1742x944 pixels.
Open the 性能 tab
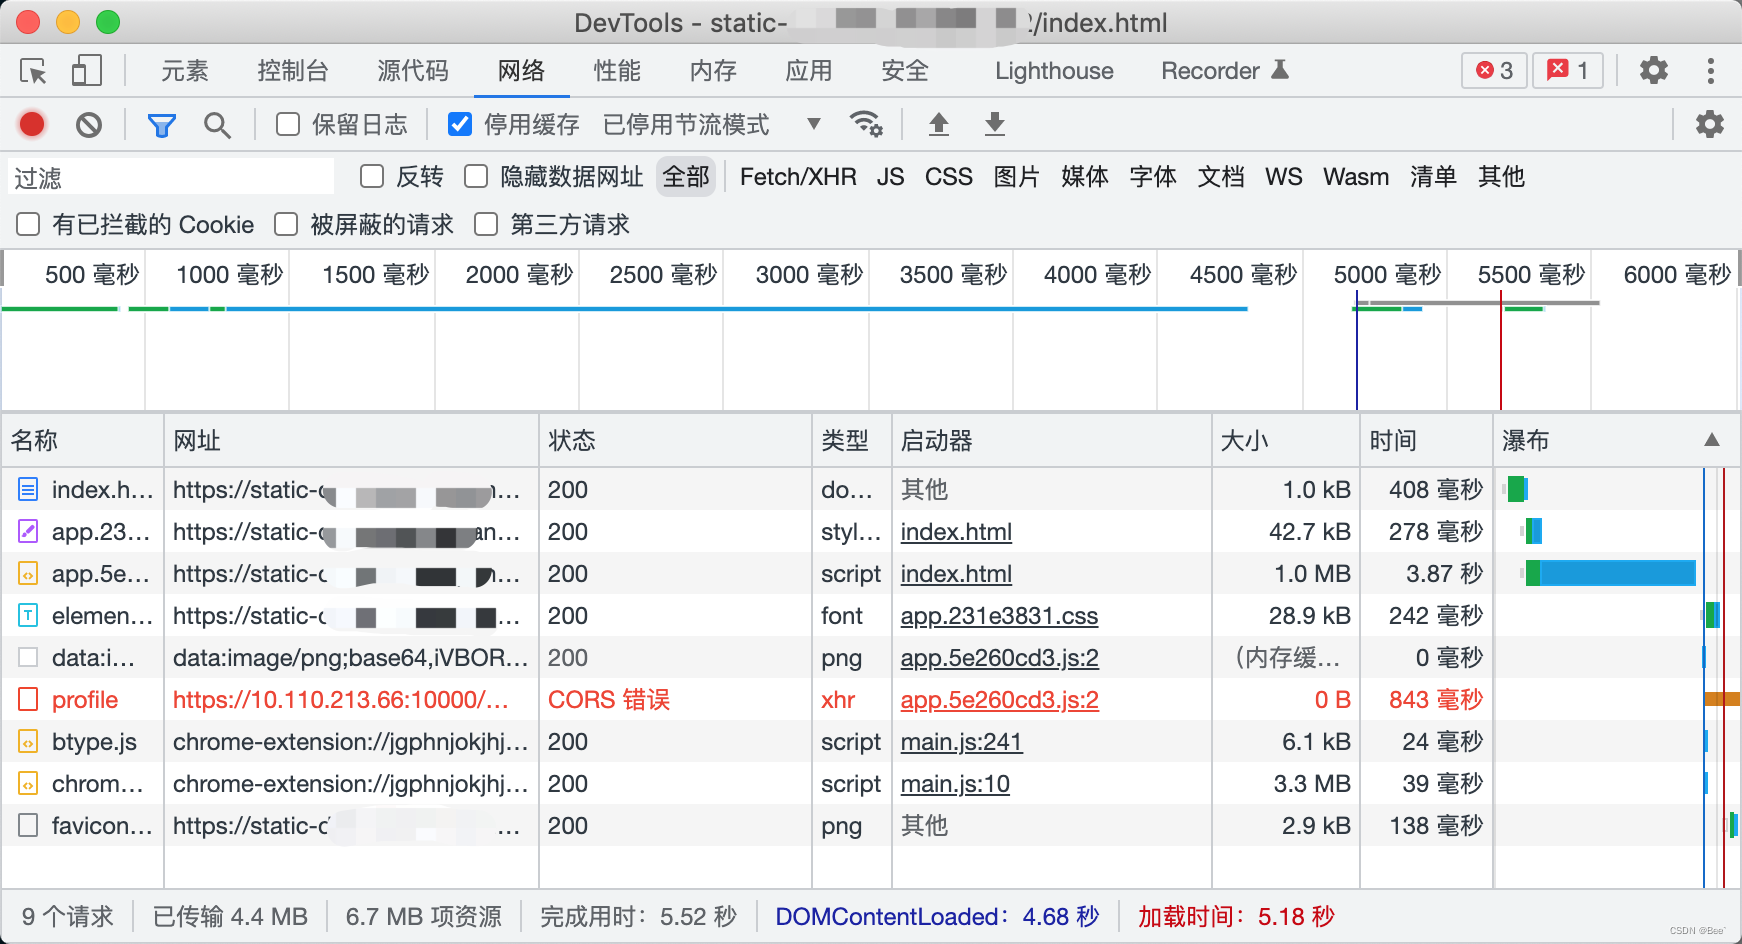tap(617, 71)
